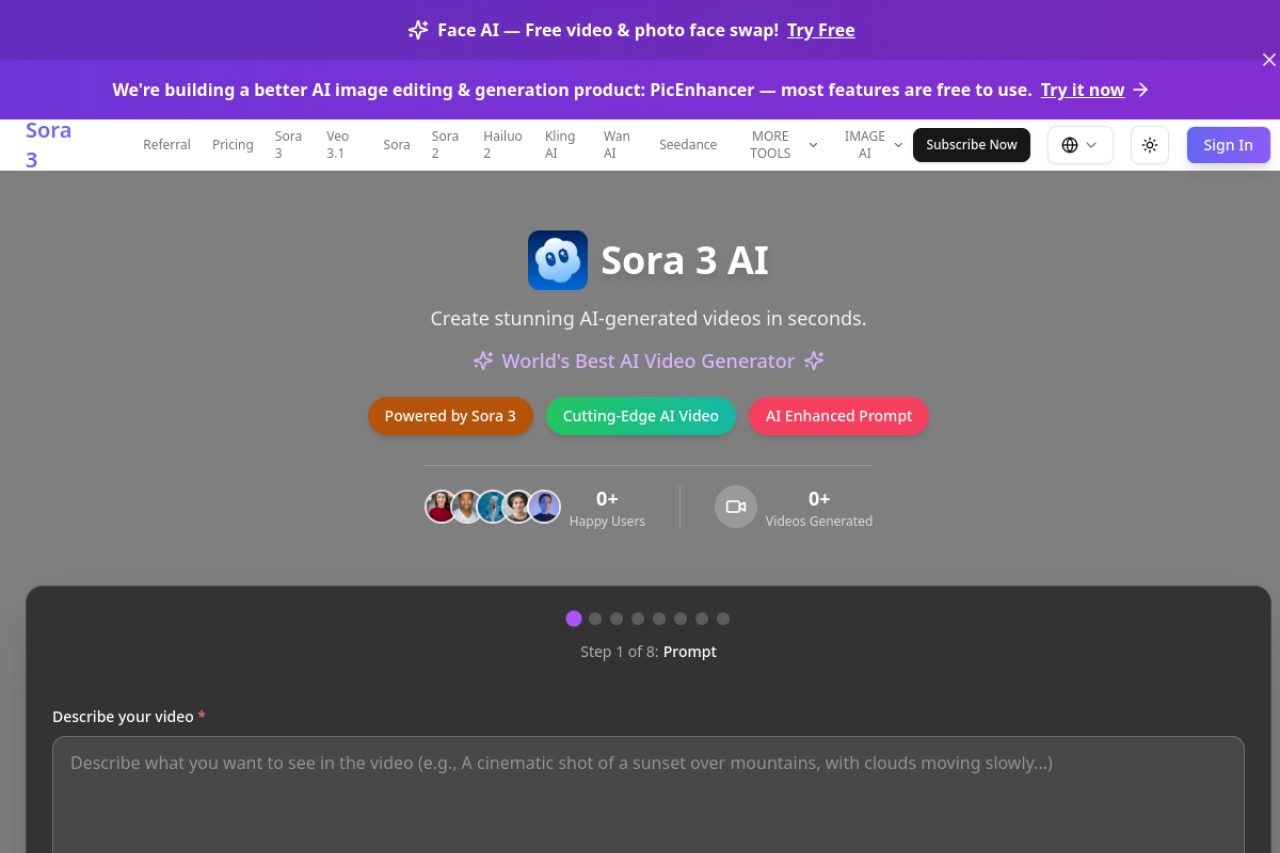This screenshot has width=1280, height=853.
Task: Expand the IMAGE AI menu
Action: click(873, 145)
